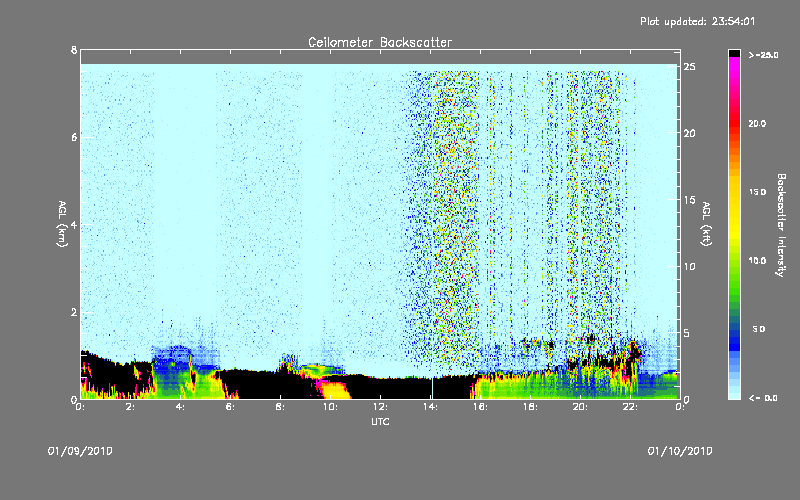
Task: Click the "22:" UTC hour tick
Action: pyautogui.click(x=630, y=407)
